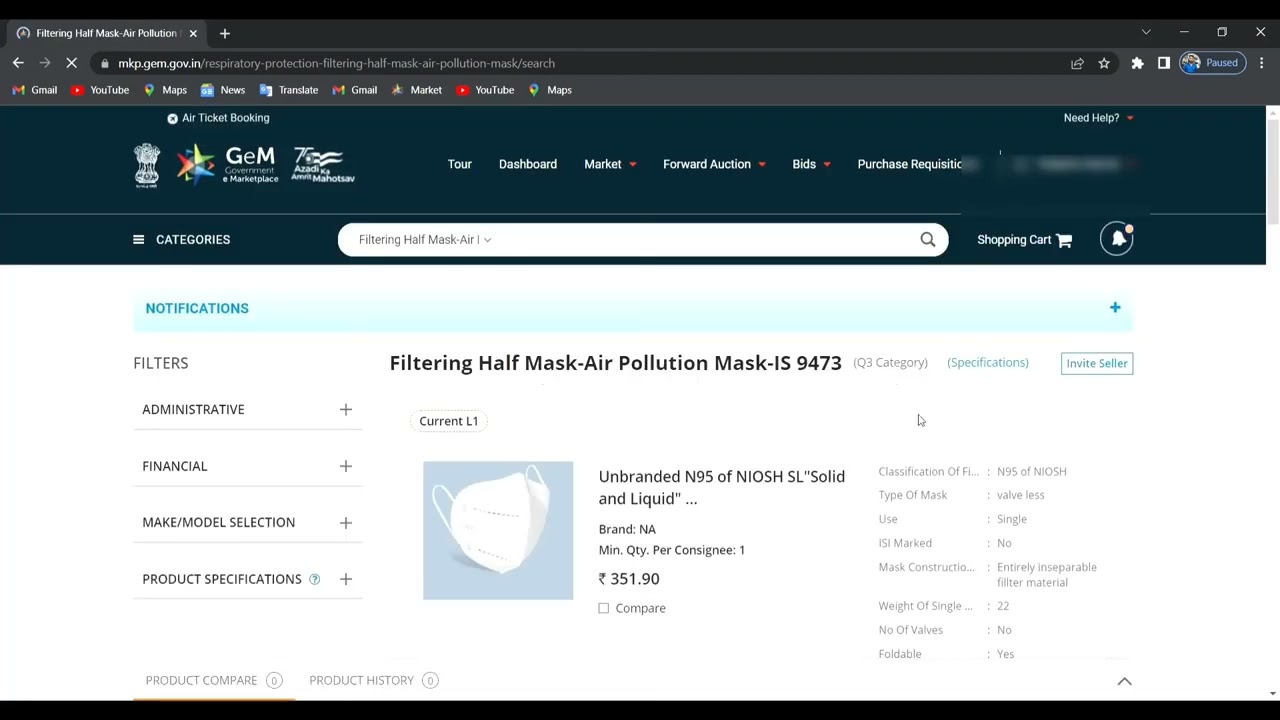Click the GeM logo

[x=228, y=164]
